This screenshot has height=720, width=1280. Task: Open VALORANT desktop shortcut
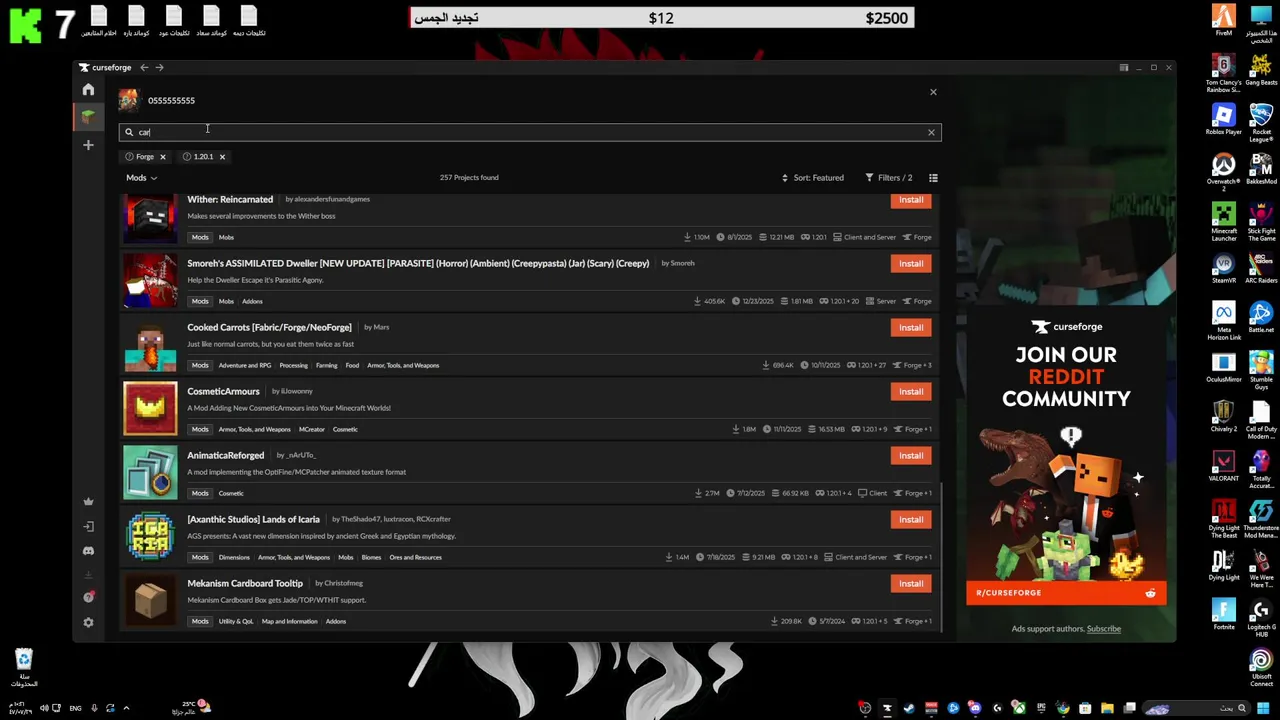1224,466
